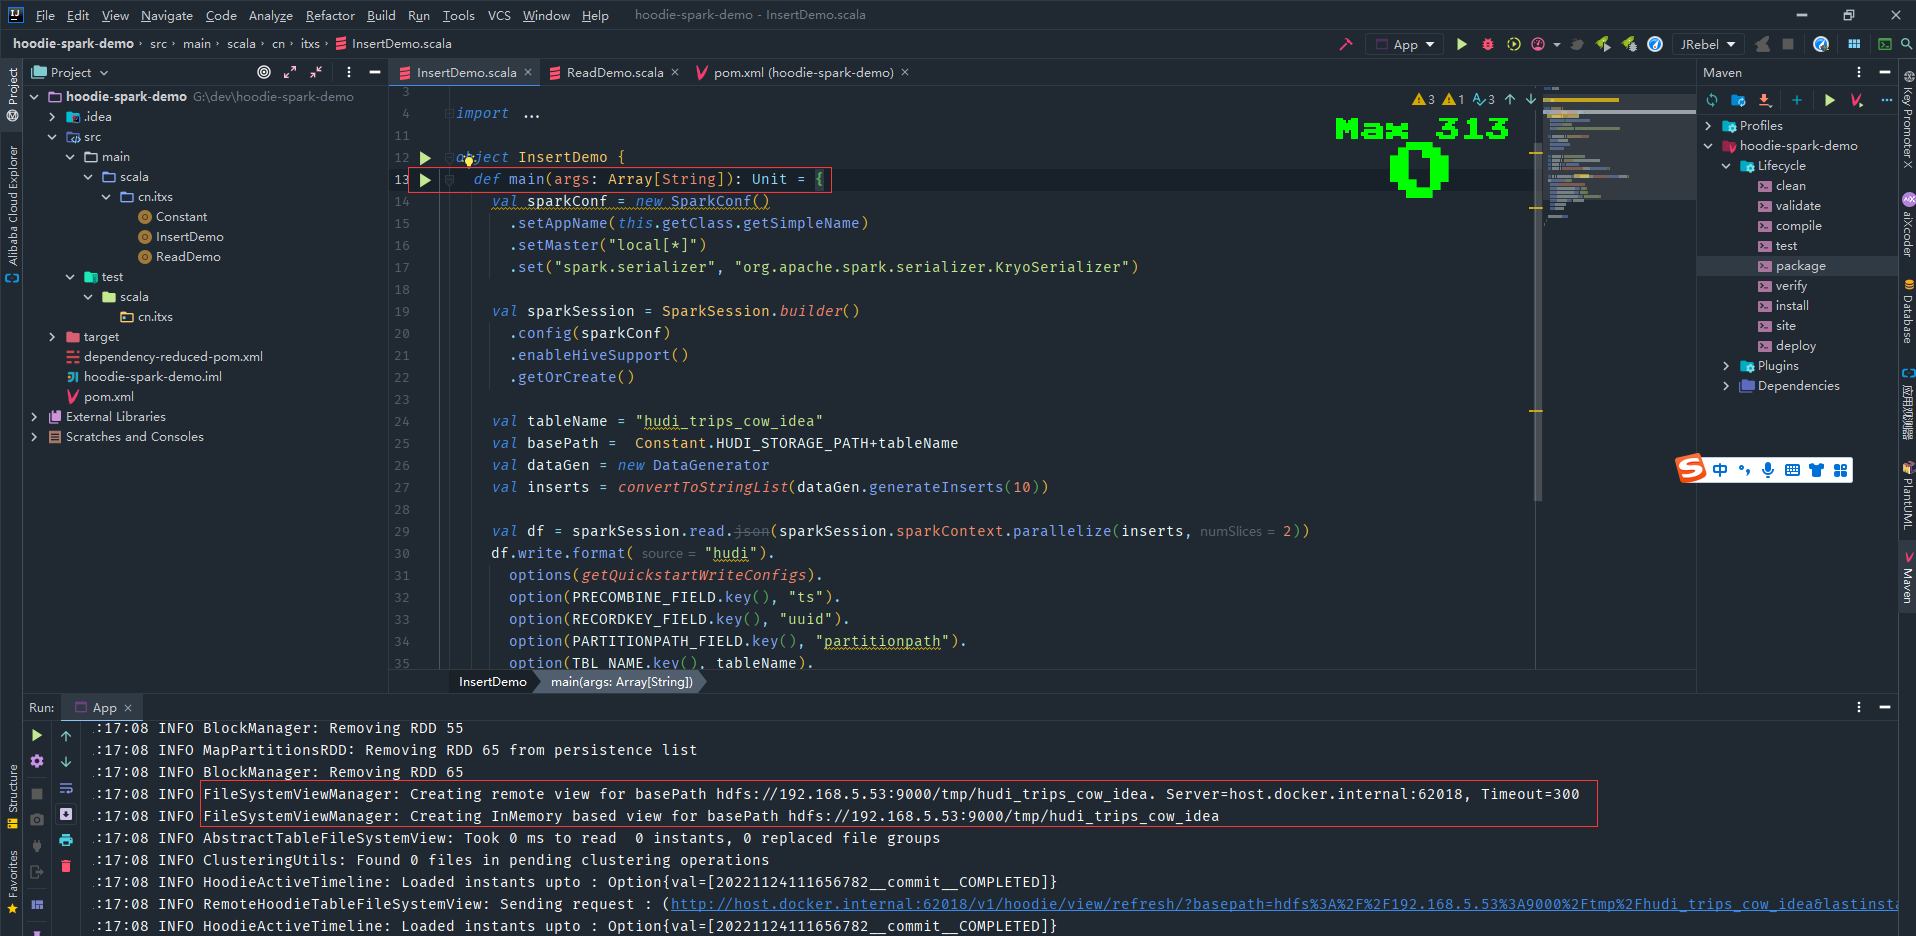Jump to next highlighted error arrow
The height and width of the screenshot is (936, 1916).
coord(1531,99)
